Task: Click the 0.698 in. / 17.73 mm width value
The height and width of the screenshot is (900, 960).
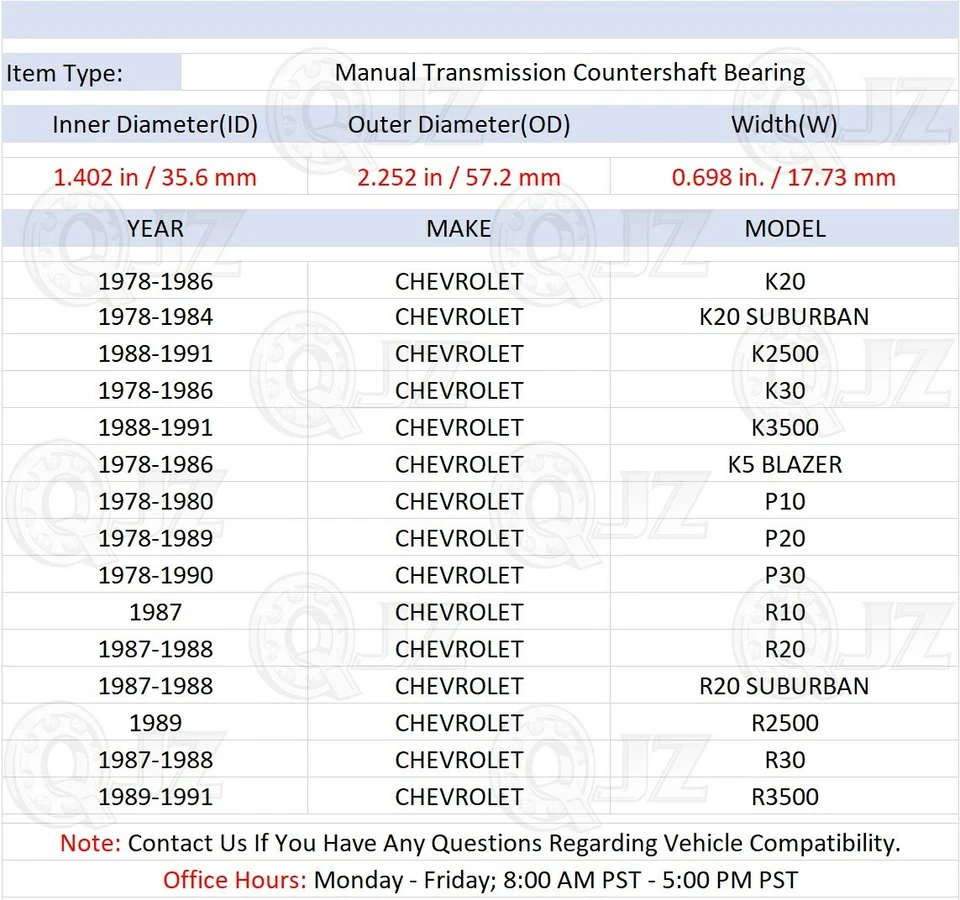Action: pos(784,177)
